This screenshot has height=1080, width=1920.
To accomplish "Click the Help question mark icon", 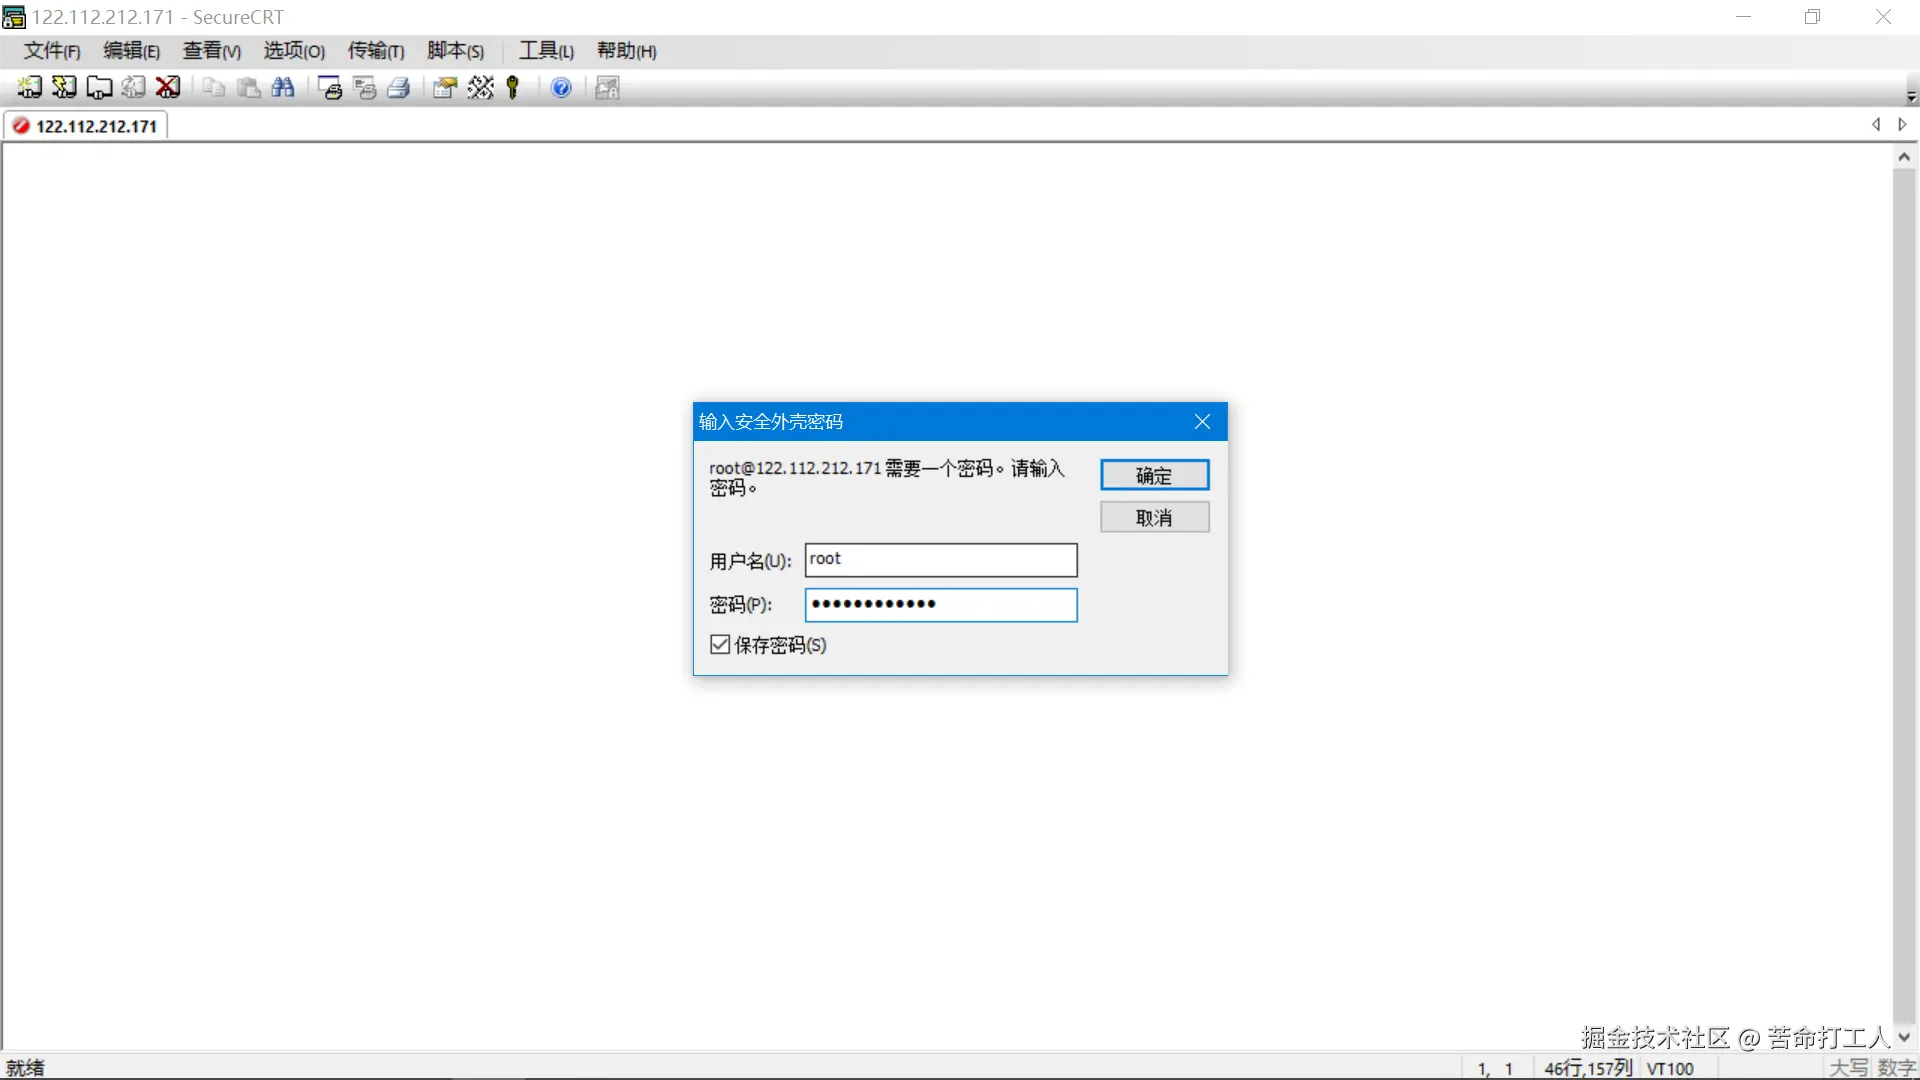I will (x=561, y=88).
